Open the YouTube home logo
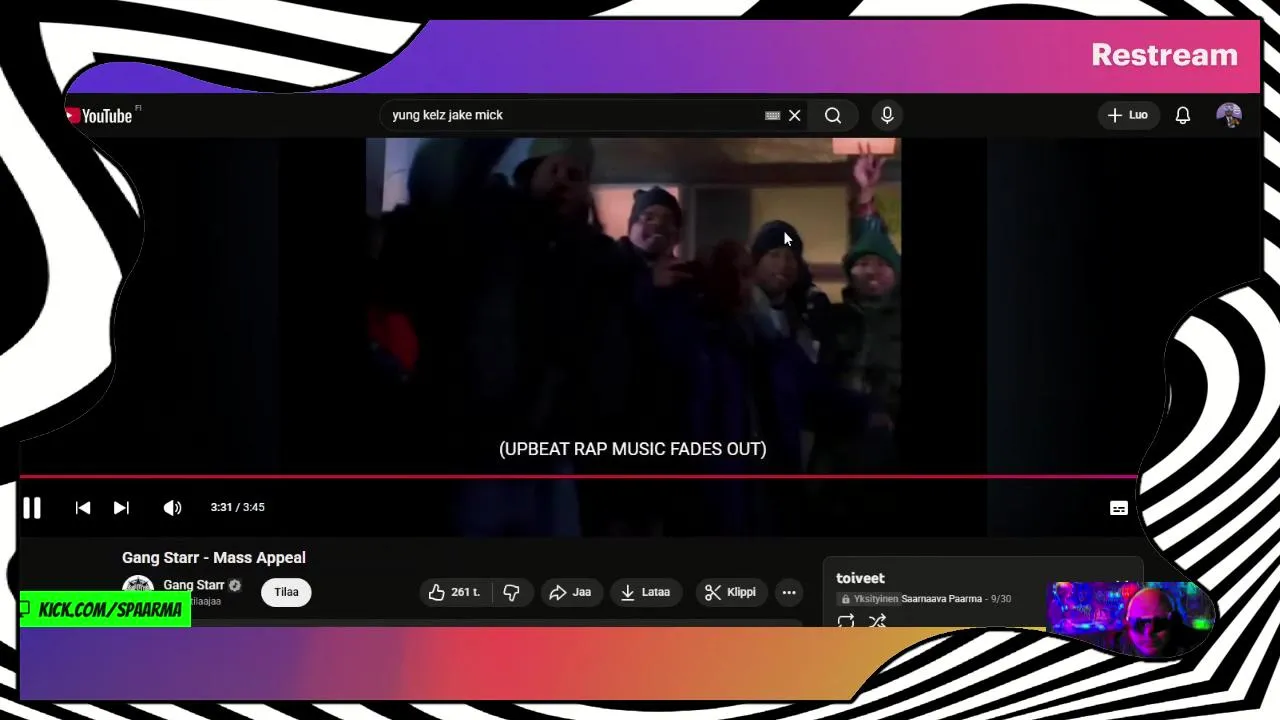The width and height of the screenshot is (1280, 720). tap(99, 116)
